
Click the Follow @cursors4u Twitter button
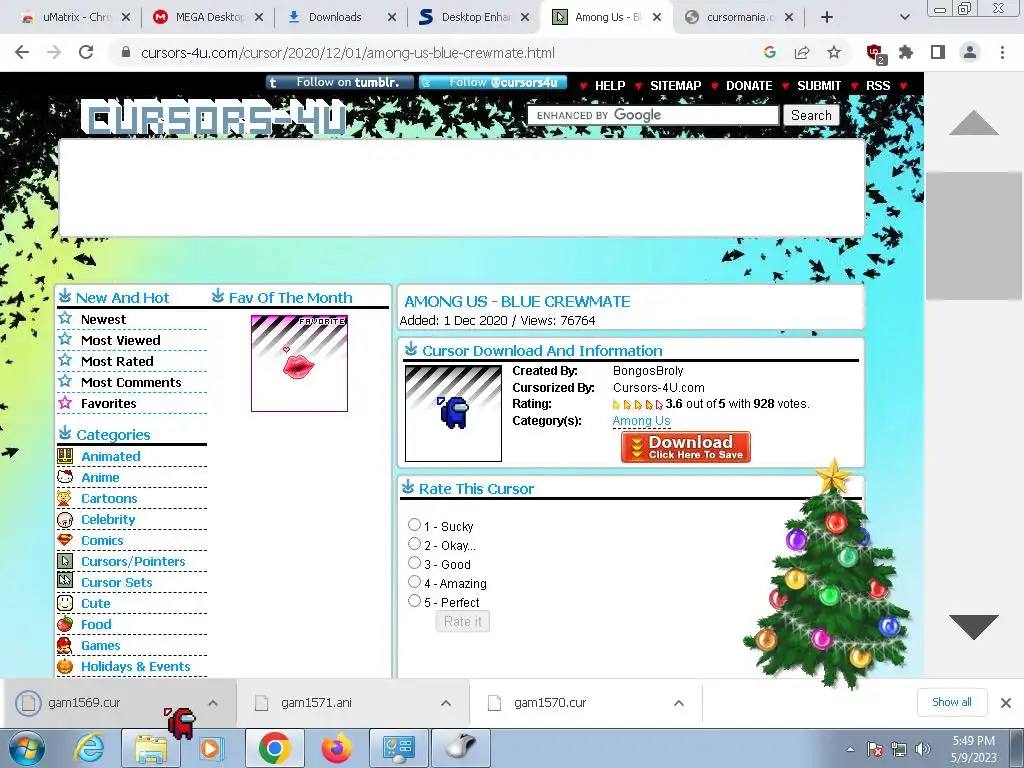point(493,82)
